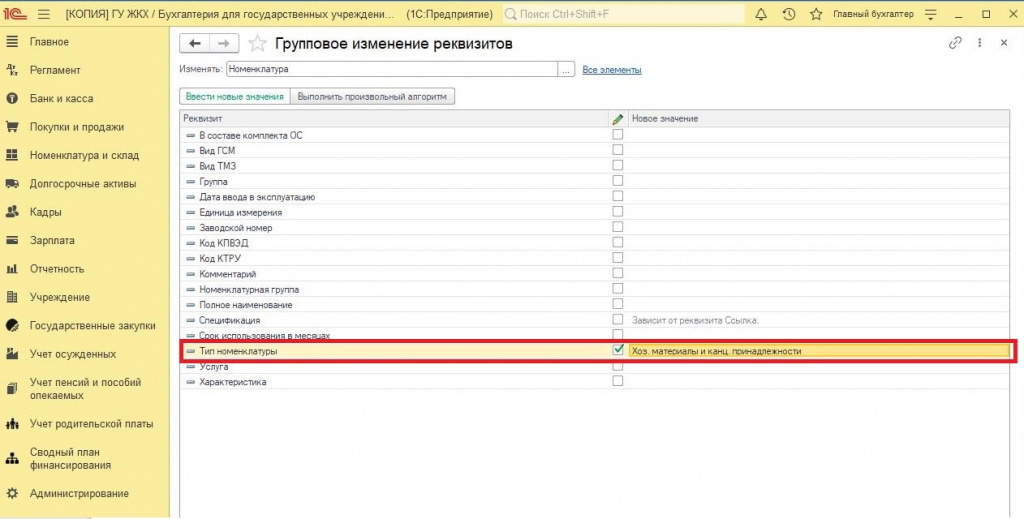The width and height of the screenshot is (1024, 519).
Task: Switch to Ввести новые значения tab
Action: point(234,97)
